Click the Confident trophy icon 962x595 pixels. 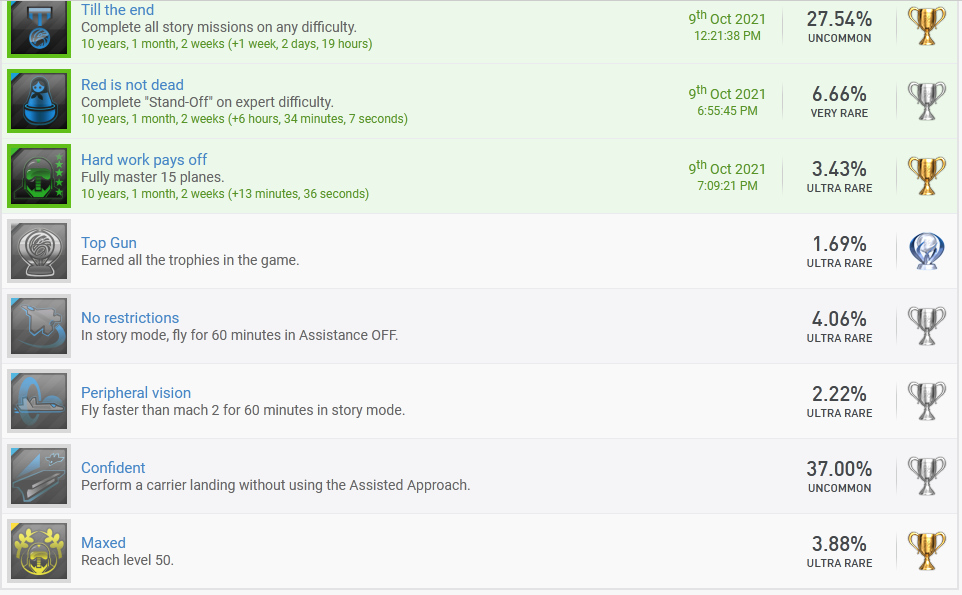click(40, 476)
